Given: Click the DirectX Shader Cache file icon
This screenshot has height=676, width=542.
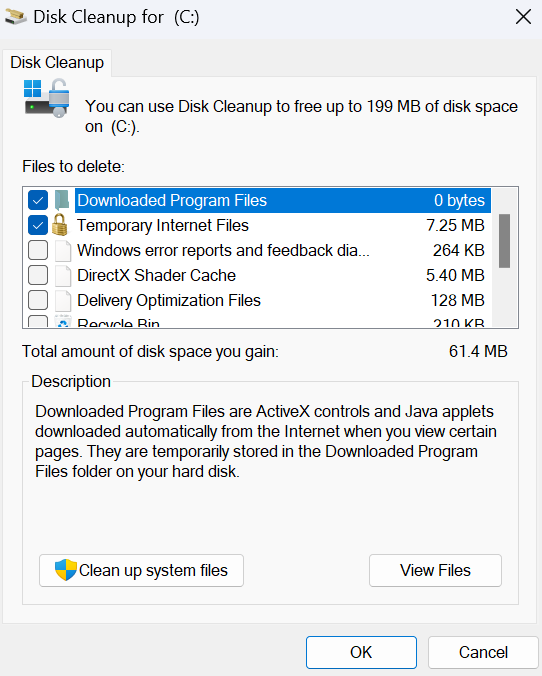Looking at the screenshot, I should click(63, 275).
